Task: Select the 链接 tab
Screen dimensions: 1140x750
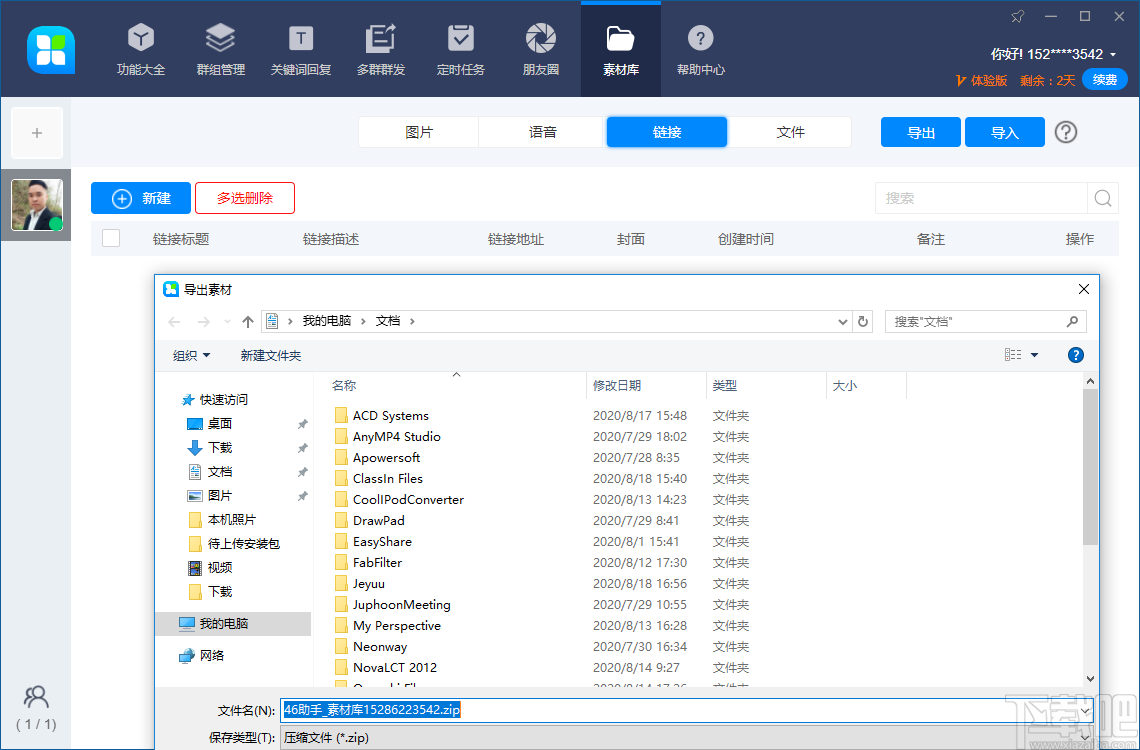Action: (x=667, y=132)
